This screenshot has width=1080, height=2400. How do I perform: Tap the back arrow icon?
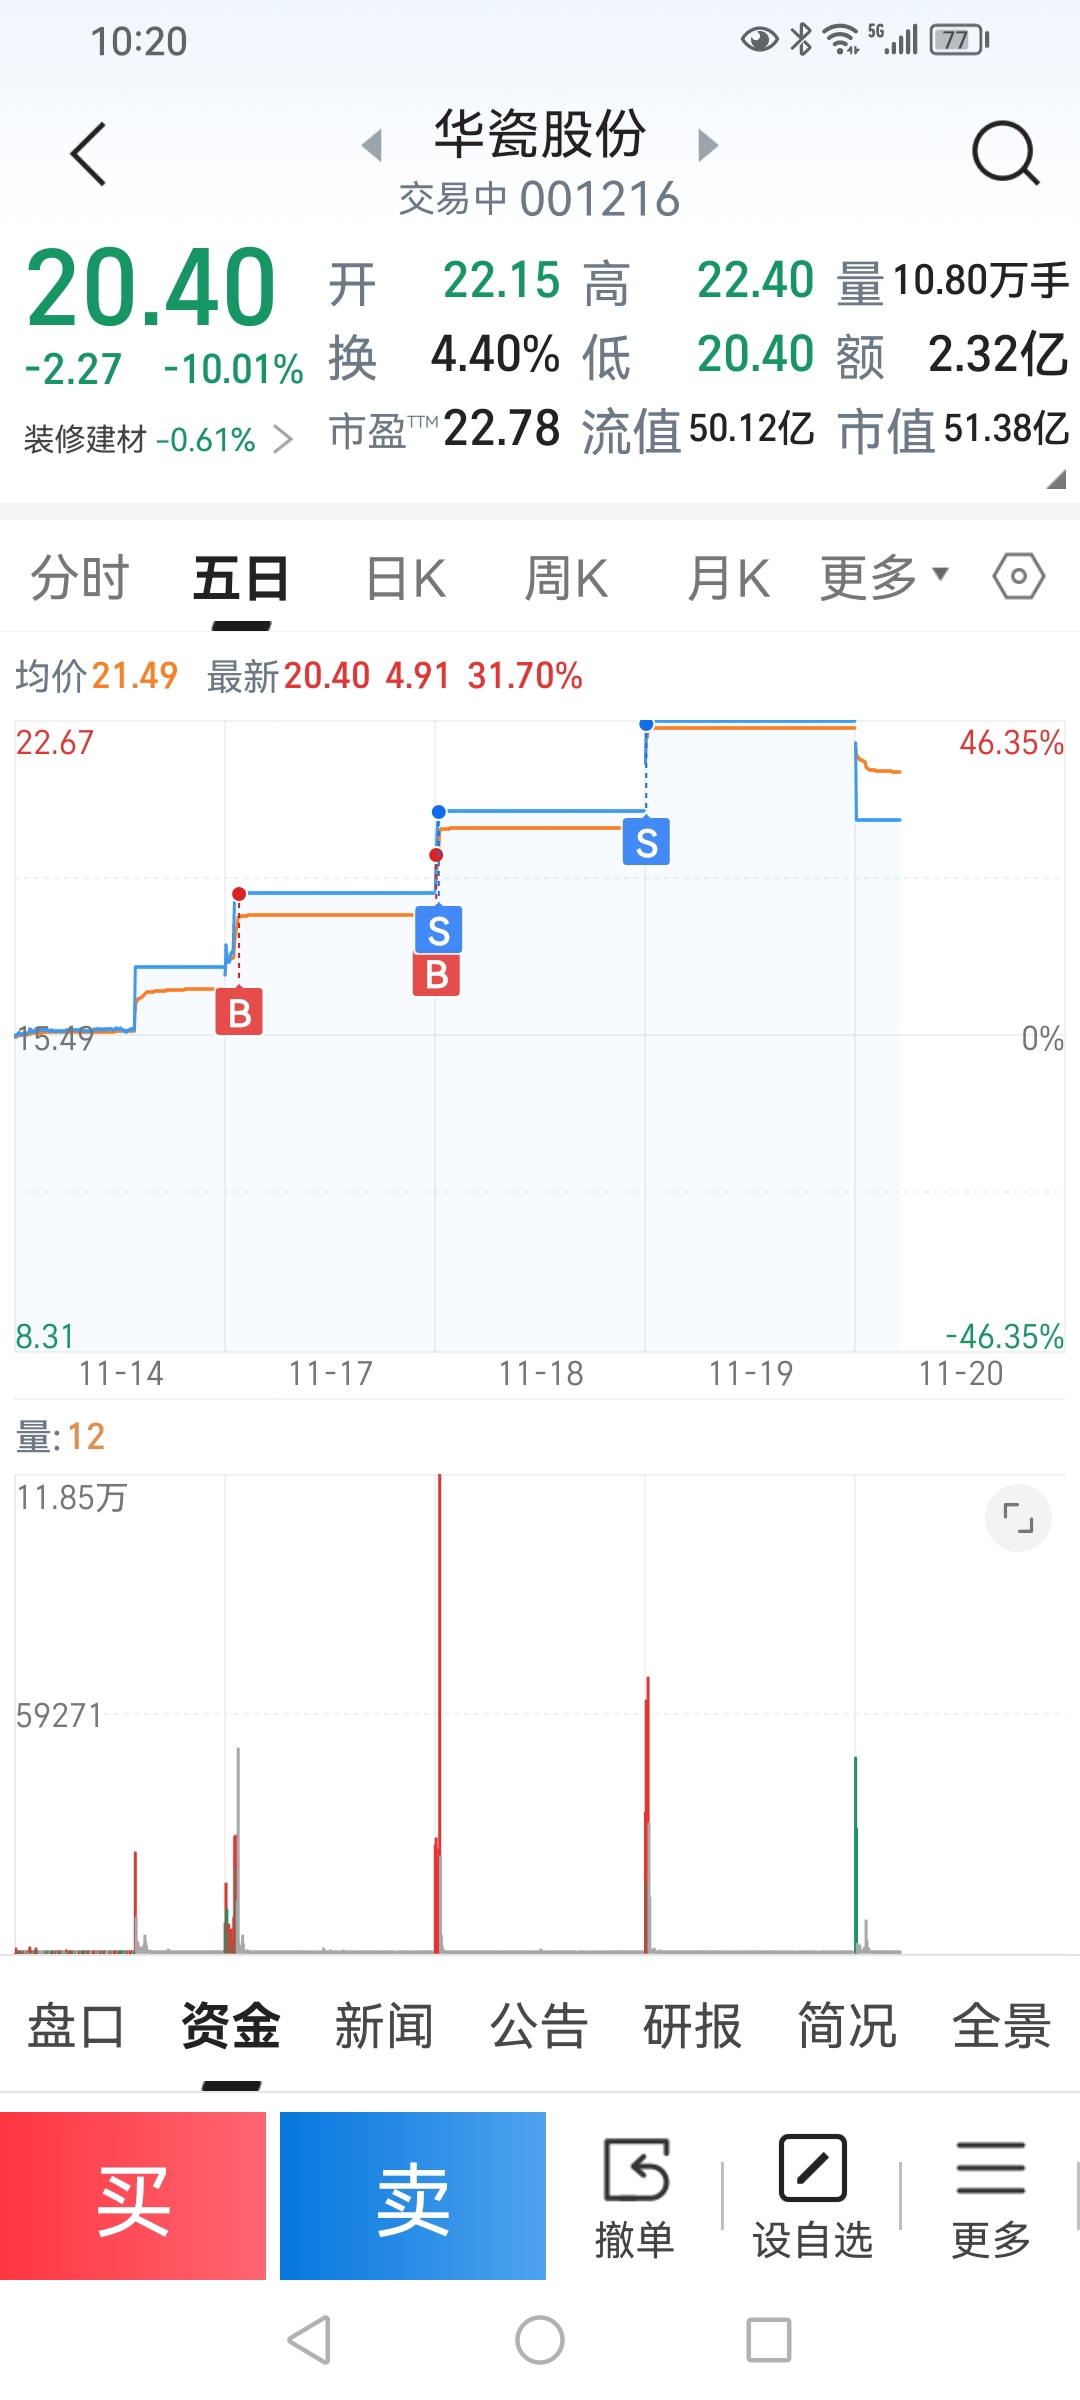[89, 155]
